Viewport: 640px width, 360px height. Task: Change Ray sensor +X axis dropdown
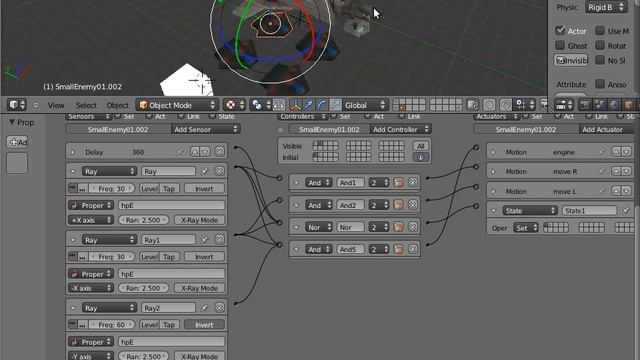90,220
